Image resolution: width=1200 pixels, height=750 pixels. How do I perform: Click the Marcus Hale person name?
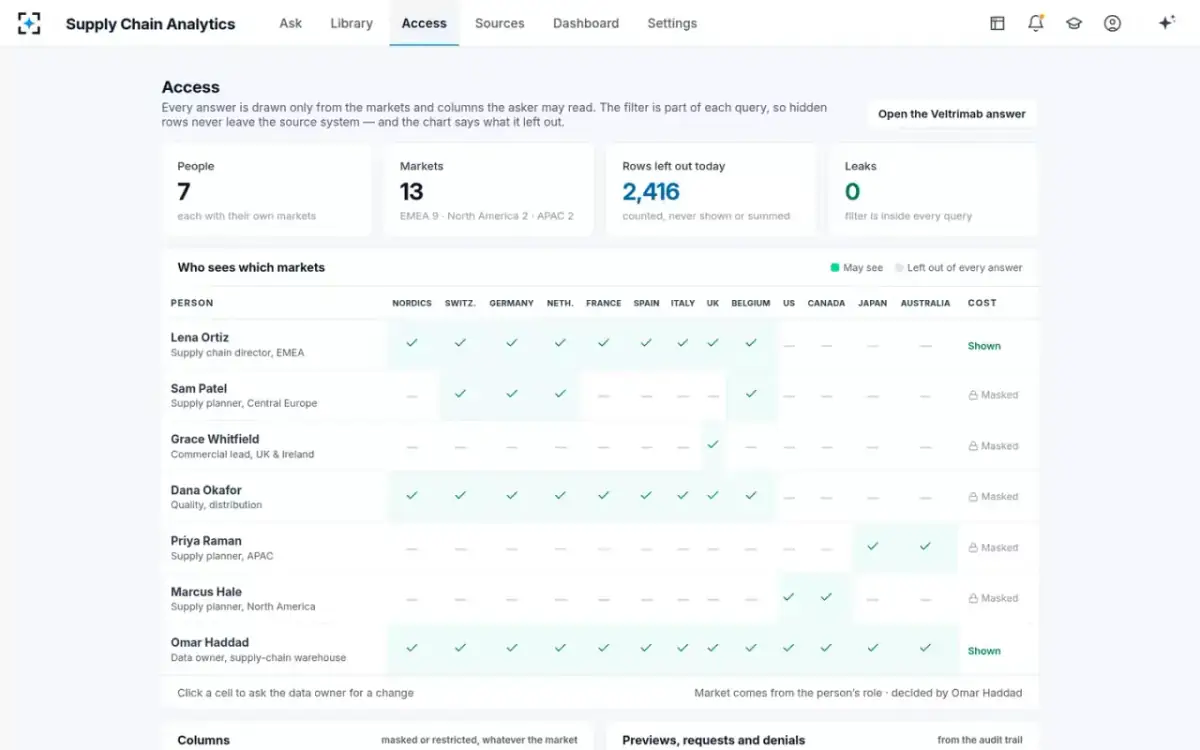point(206,592)
